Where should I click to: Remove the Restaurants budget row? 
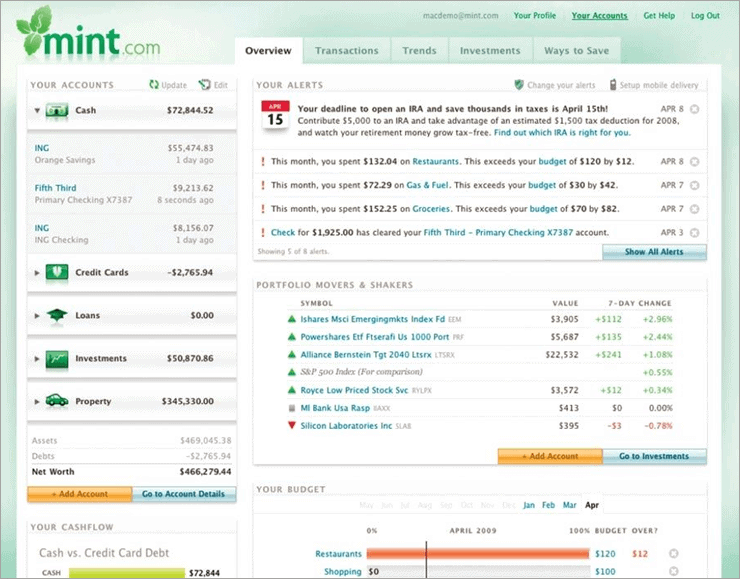tap(674, 554)
